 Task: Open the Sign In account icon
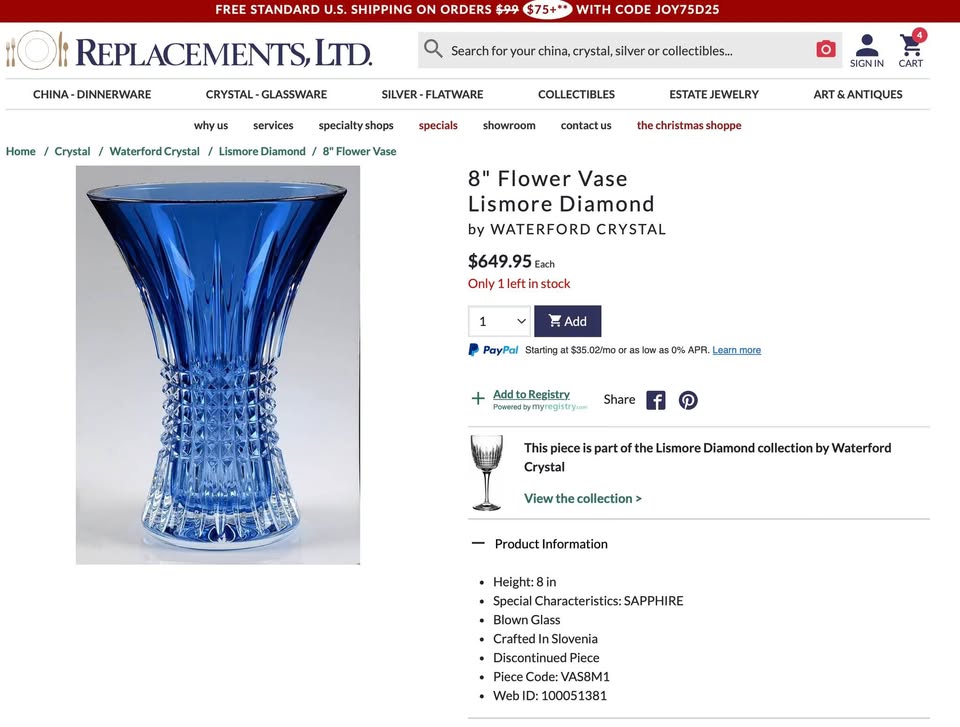[x=866, y=51]
